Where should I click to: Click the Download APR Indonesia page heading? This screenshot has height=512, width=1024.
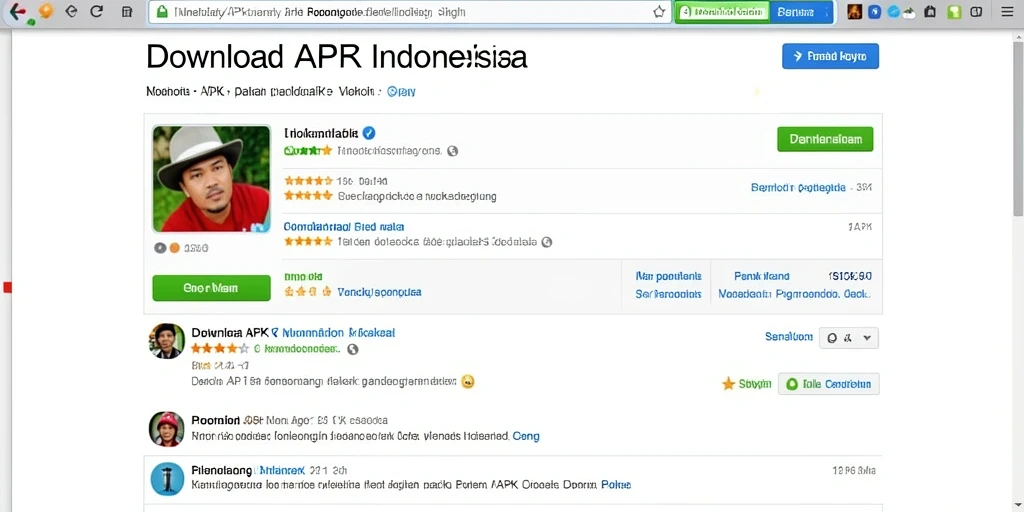pos(336,57)
